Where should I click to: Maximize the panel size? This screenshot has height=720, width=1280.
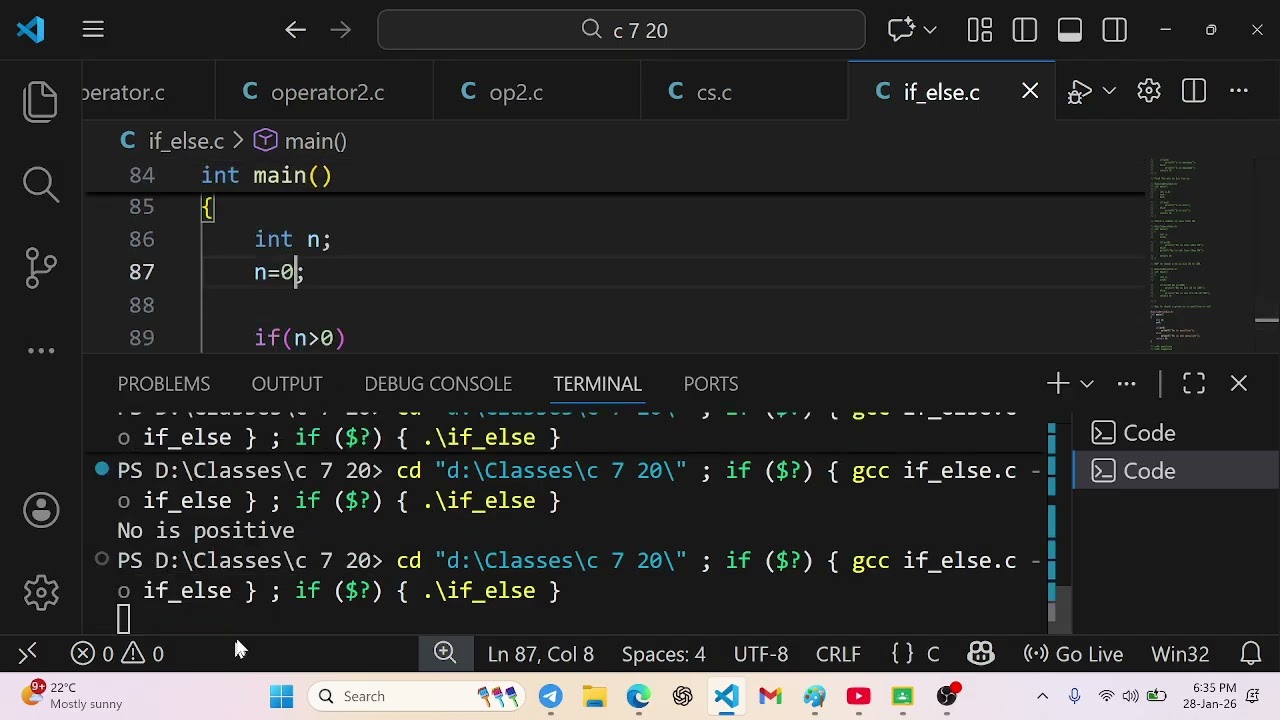[1194, 384]
